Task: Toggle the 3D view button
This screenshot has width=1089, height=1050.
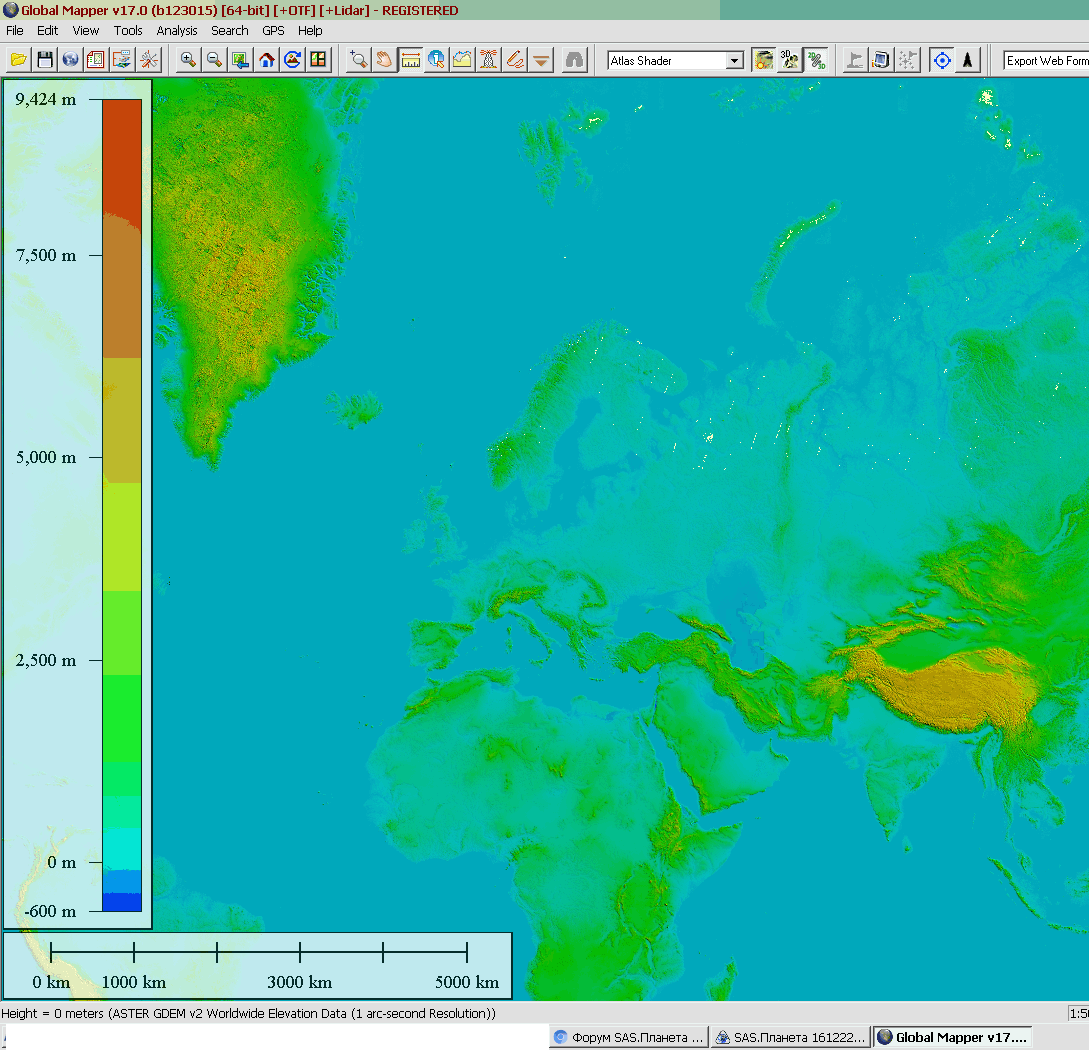Action: pos(790,60)
